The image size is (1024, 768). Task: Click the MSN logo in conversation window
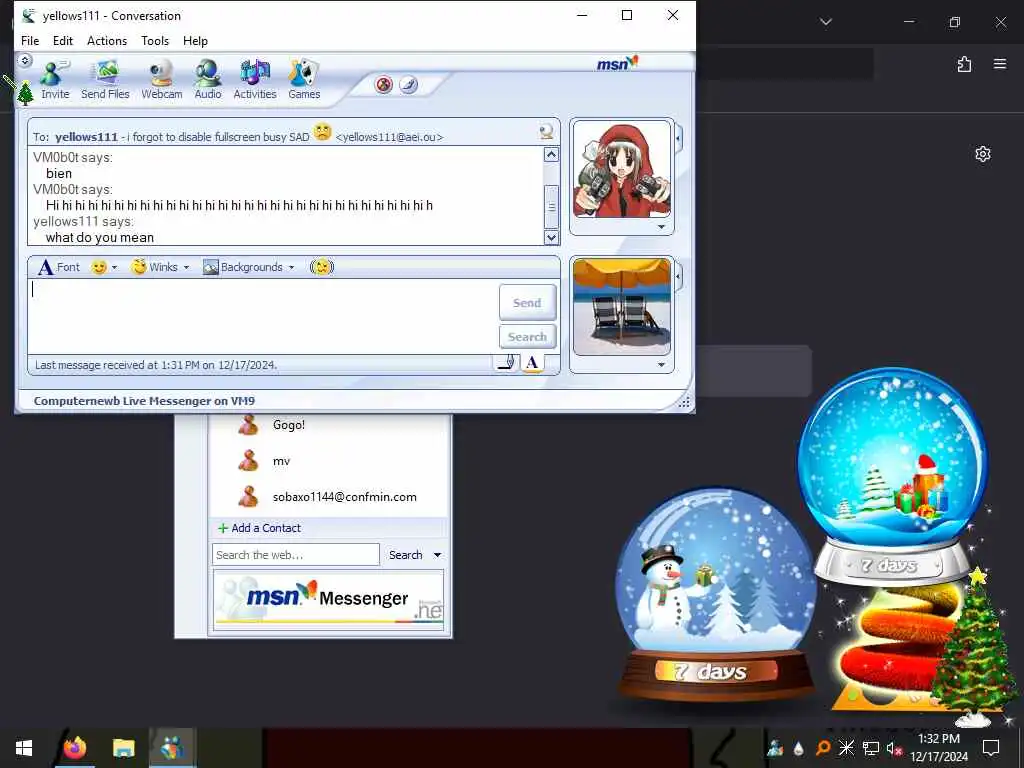pos(617,63)
